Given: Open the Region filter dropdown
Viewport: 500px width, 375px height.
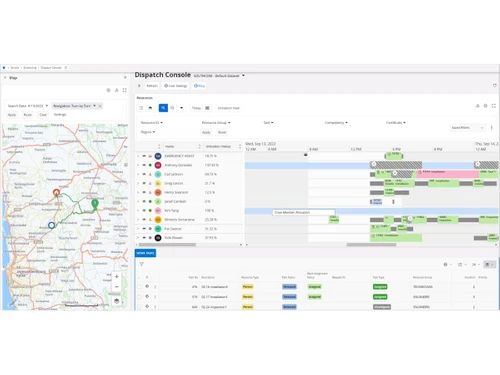Looking at the screenshot, I should point(148,132).
